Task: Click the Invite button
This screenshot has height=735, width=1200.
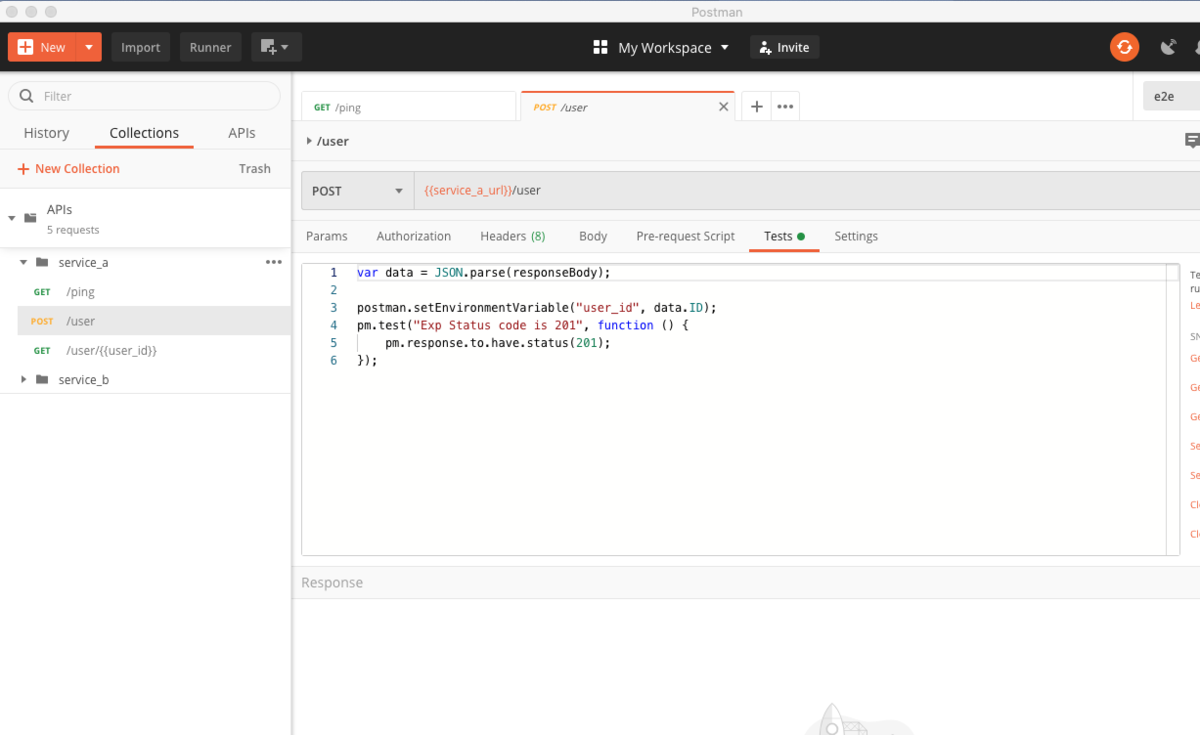Action: click(x=785, y=47)
